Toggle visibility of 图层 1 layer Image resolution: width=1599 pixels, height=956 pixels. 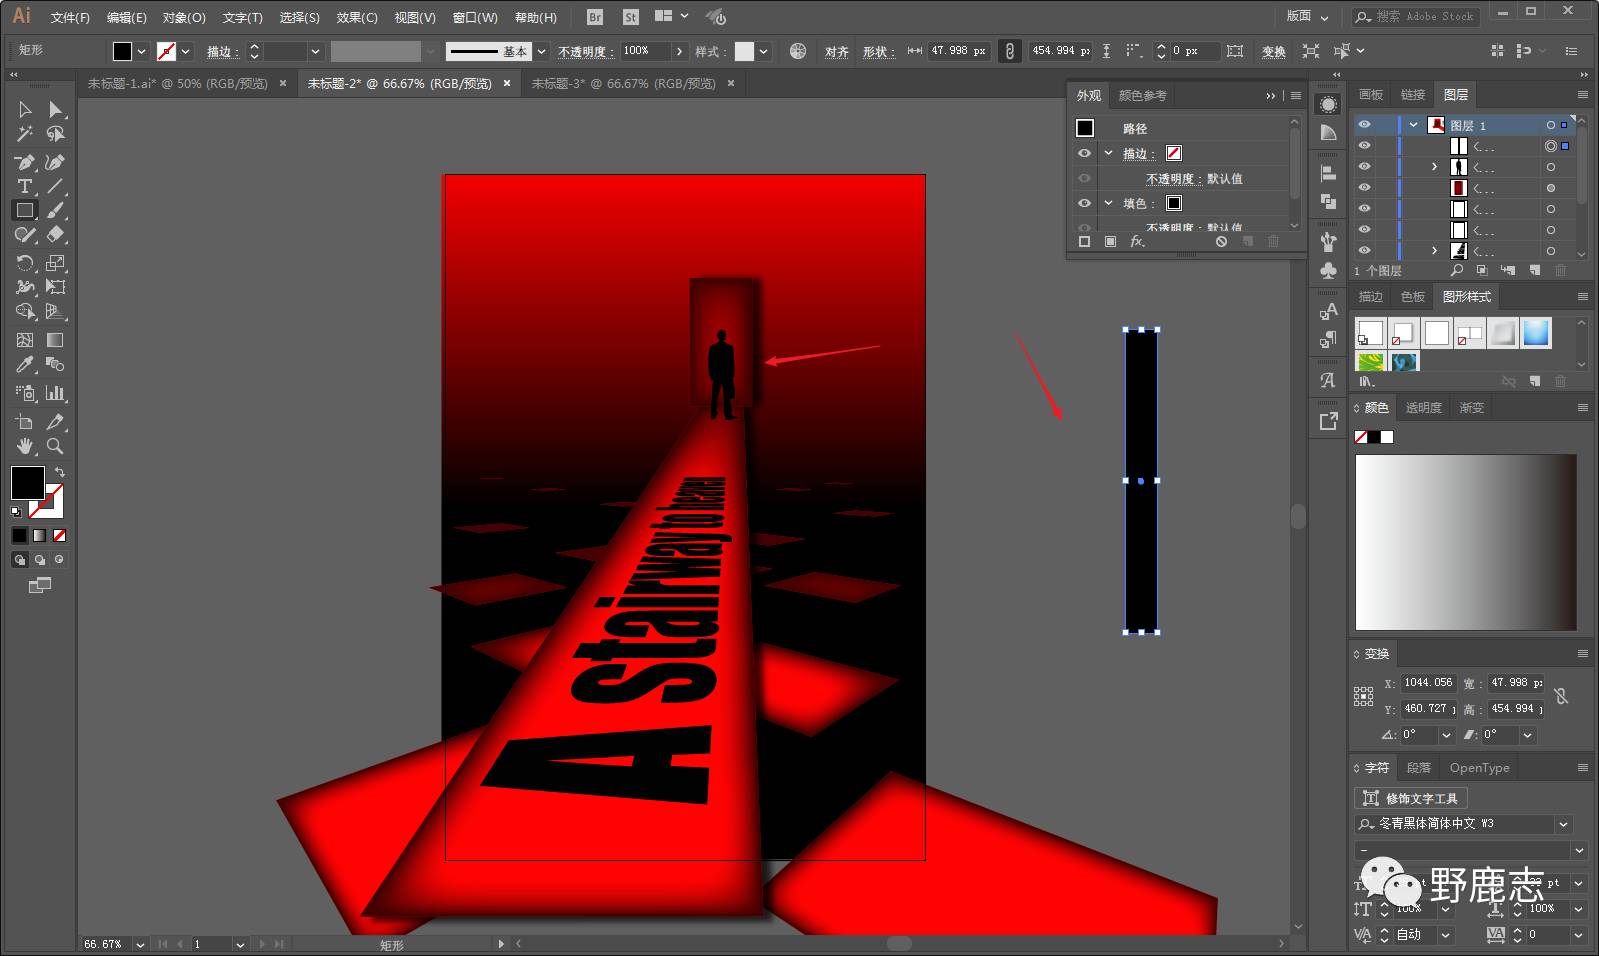pyautogui.click(x=1364, y=125)
